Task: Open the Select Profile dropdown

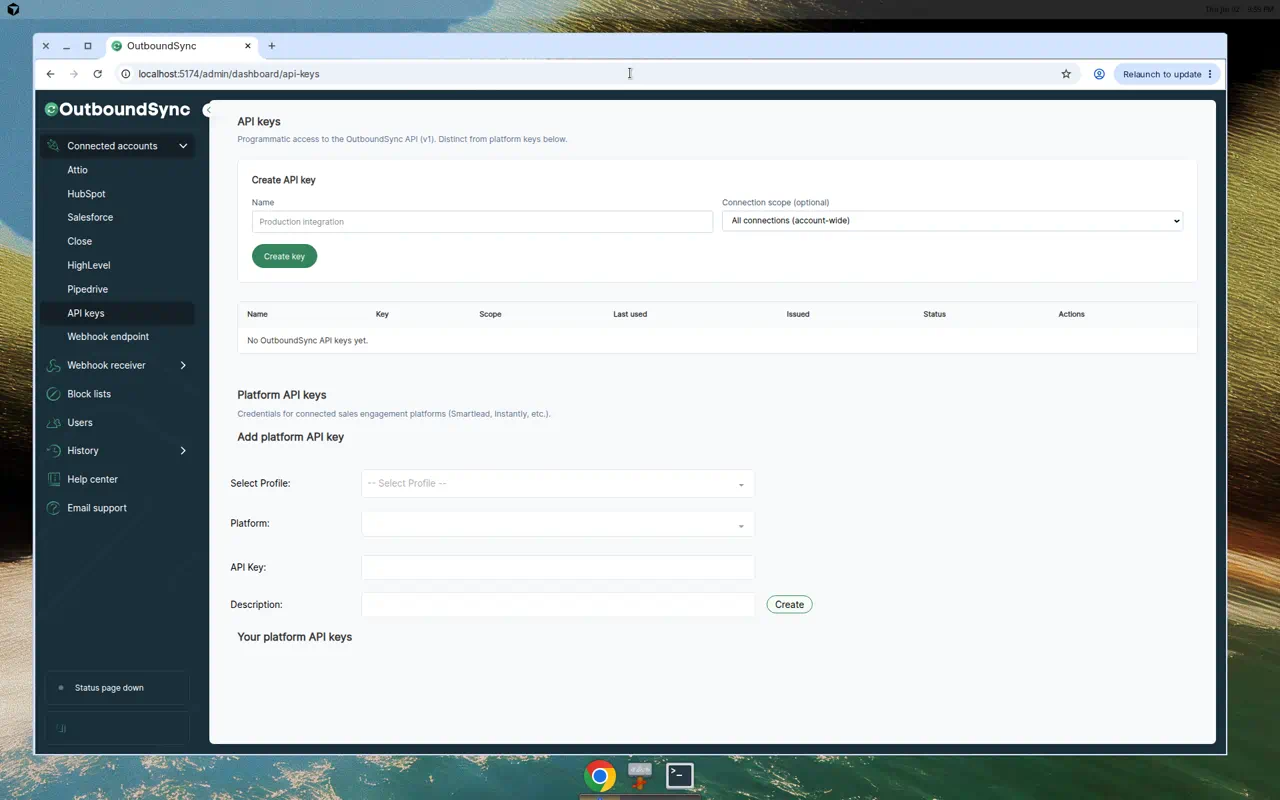Action: [x=557, y=484]
